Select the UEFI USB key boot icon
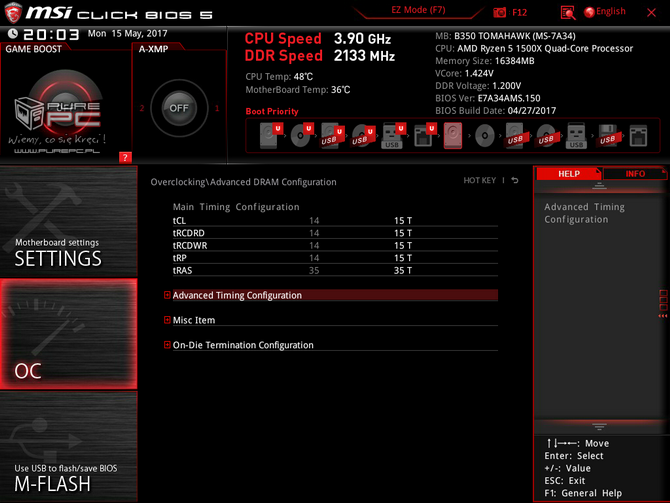The image size is (670, 503). [x=393, y=135]
